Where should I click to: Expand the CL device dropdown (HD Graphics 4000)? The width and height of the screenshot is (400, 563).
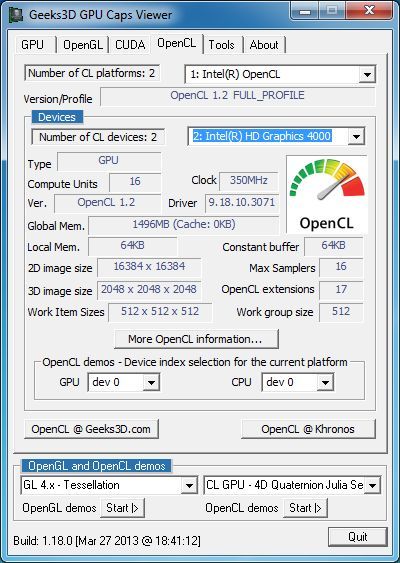[x=356, y=136]
